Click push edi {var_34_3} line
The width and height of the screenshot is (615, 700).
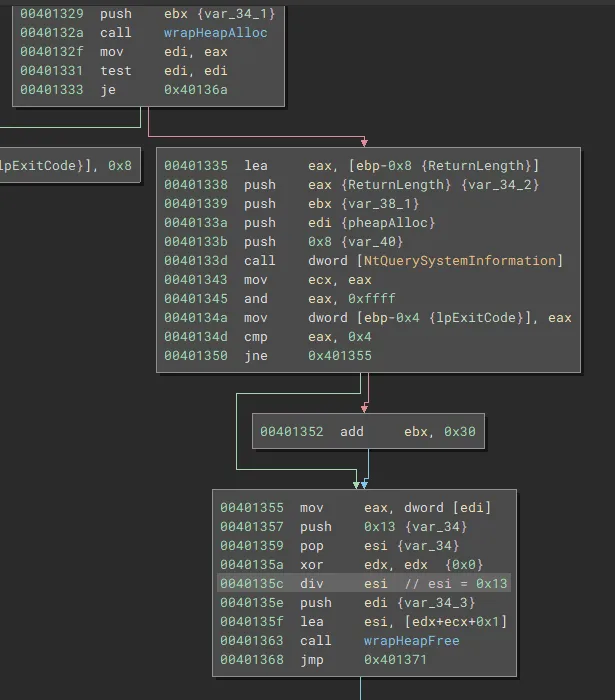coord(348,603)
